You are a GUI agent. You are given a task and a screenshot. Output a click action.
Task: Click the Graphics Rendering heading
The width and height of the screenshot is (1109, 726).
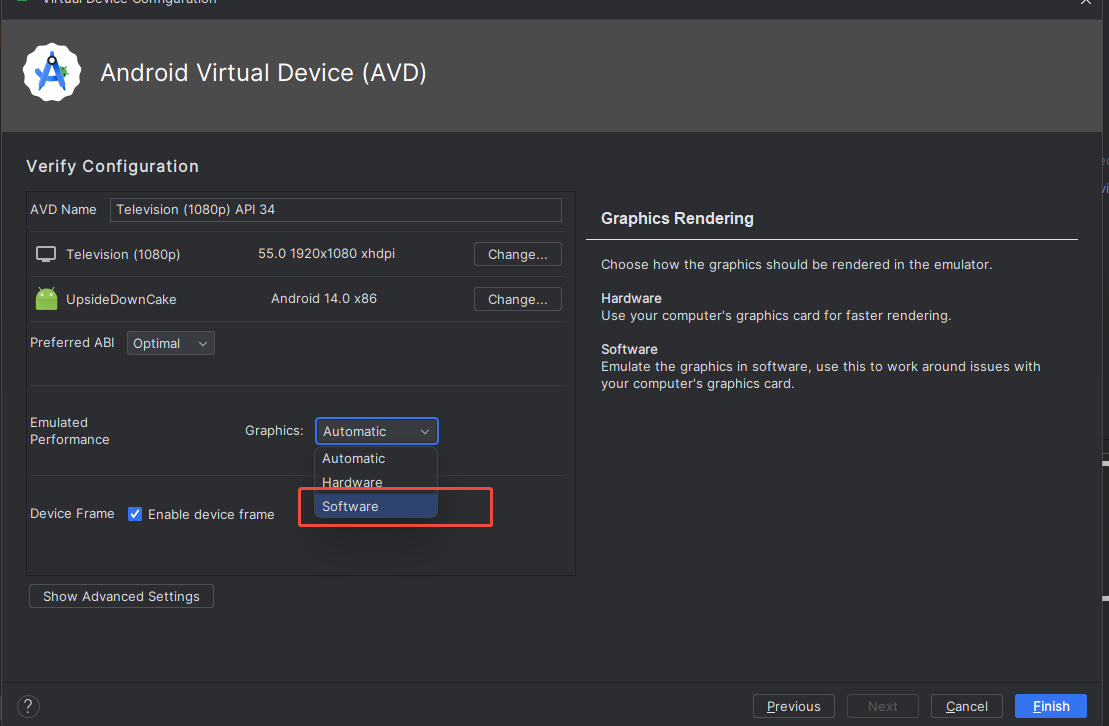pos(677,219)
